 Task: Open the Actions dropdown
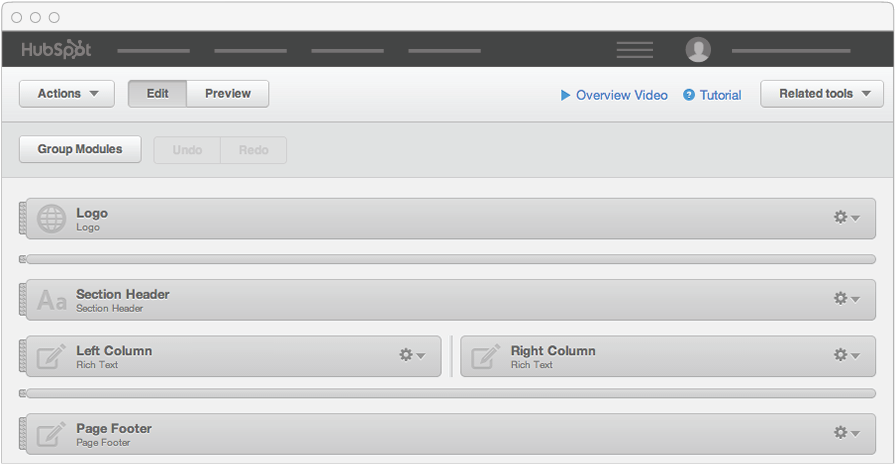coord(67,94)
